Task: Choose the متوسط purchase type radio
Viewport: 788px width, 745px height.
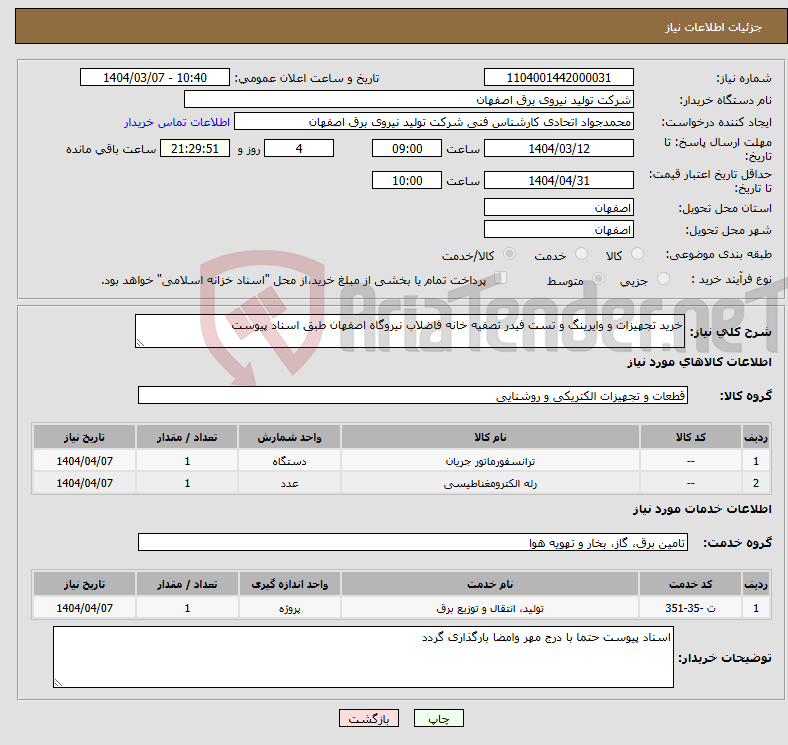Action: pos(598,279)
